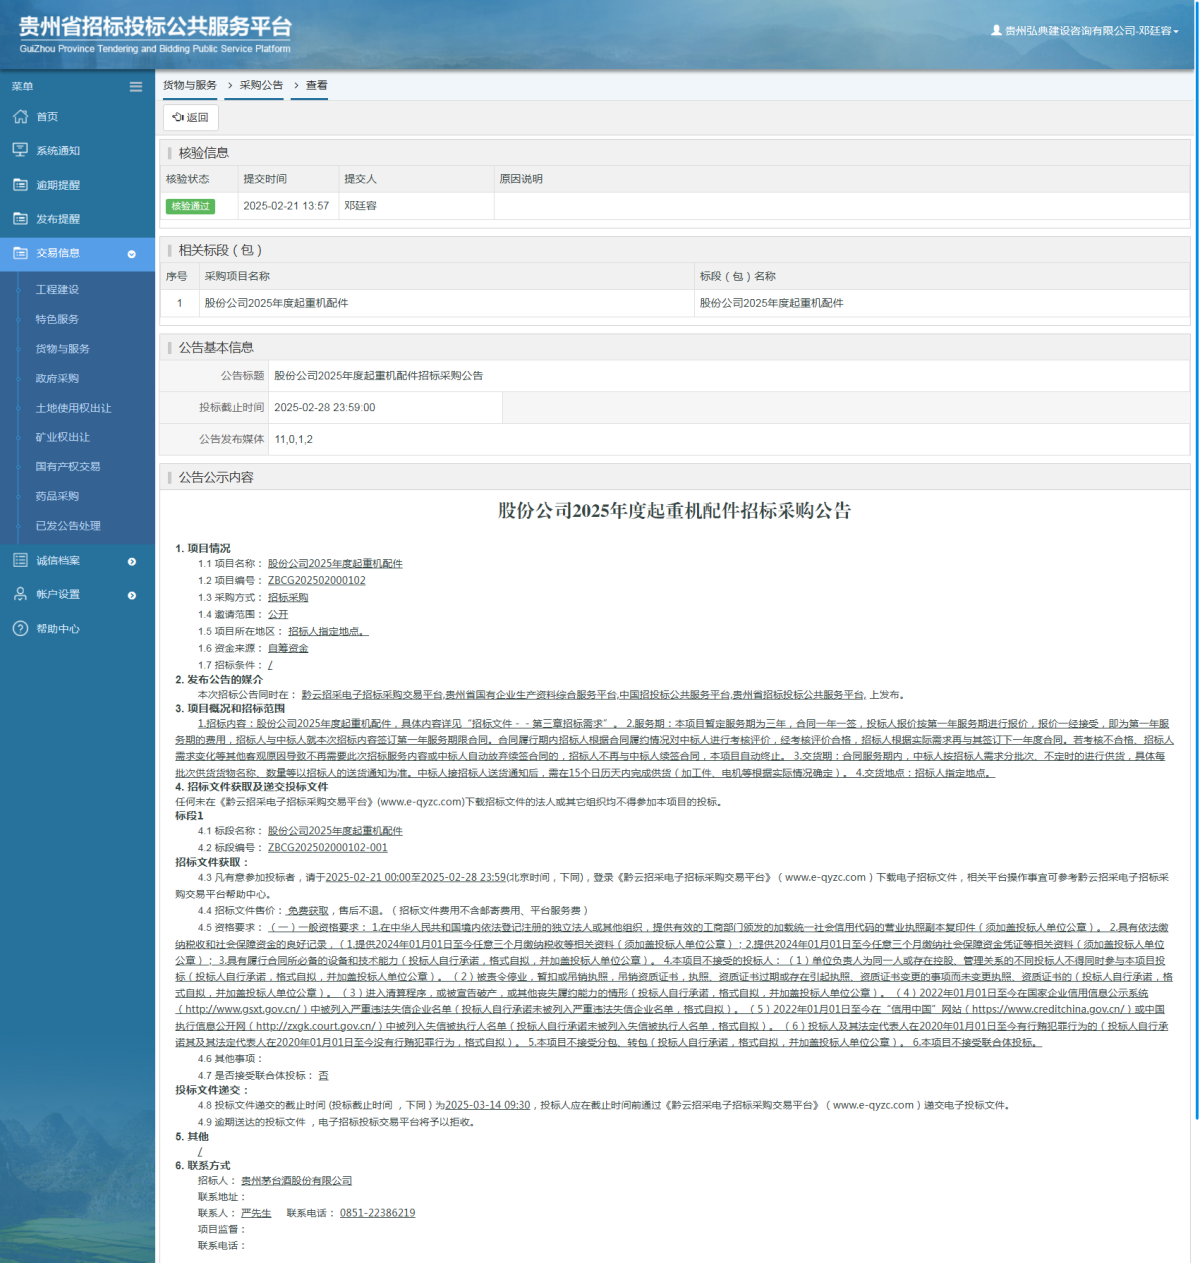Click the green 核验通过 status badge

point(190,206)
